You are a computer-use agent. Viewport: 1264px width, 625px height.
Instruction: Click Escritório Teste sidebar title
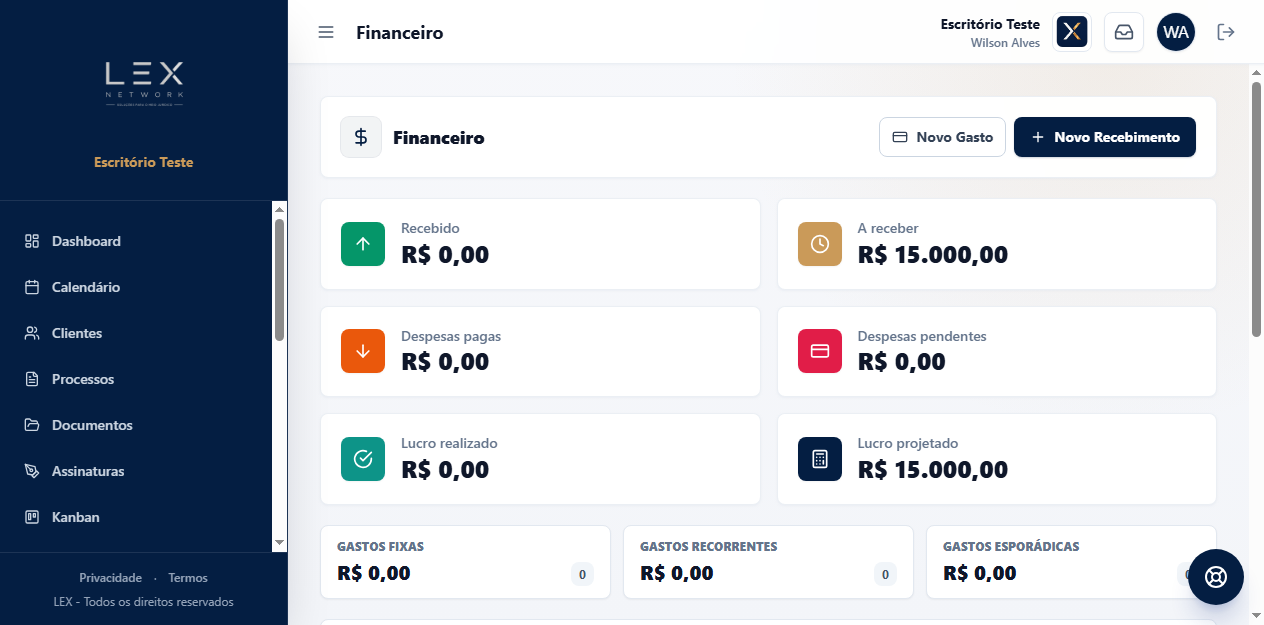tap(144, 162)
